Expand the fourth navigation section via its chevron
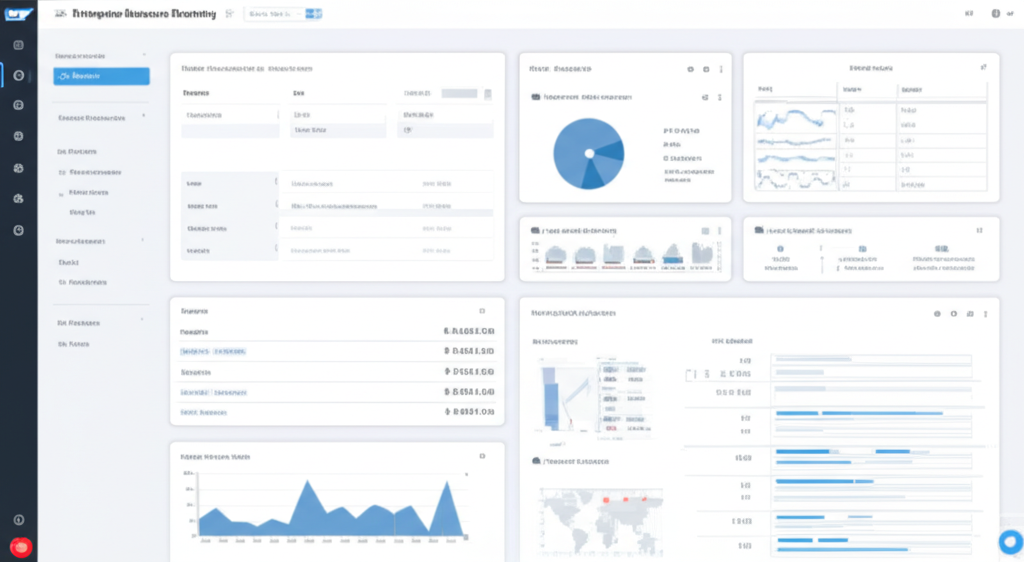This screenshot has height=562, width=1024. (142, 321)
